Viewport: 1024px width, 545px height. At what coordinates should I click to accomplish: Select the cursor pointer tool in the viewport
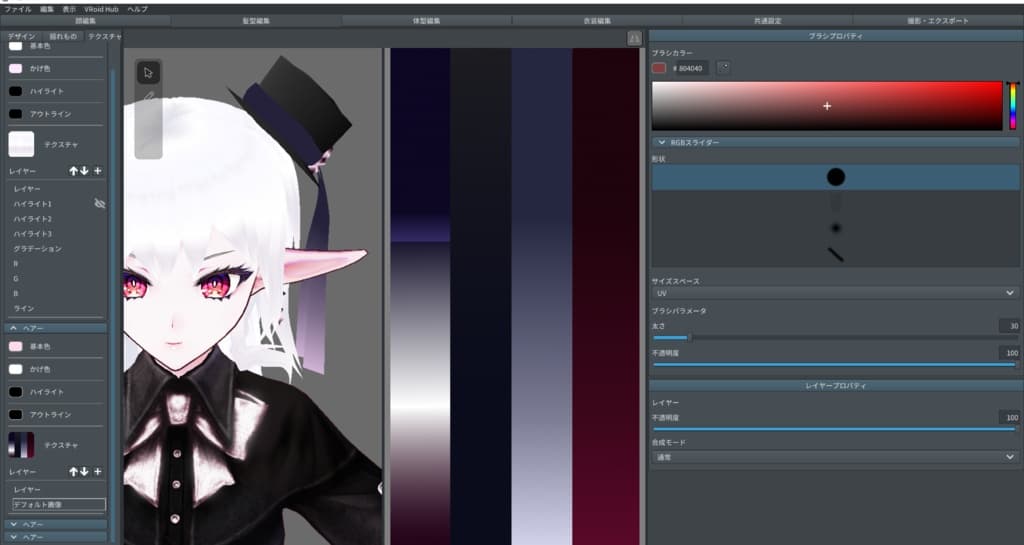pyautogui.click(x=148, y=72)
